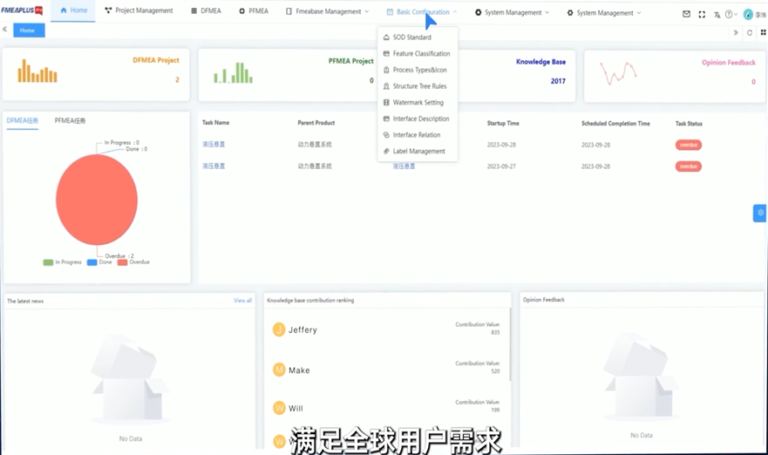Click the Task Name column header

tap(216, 122)
